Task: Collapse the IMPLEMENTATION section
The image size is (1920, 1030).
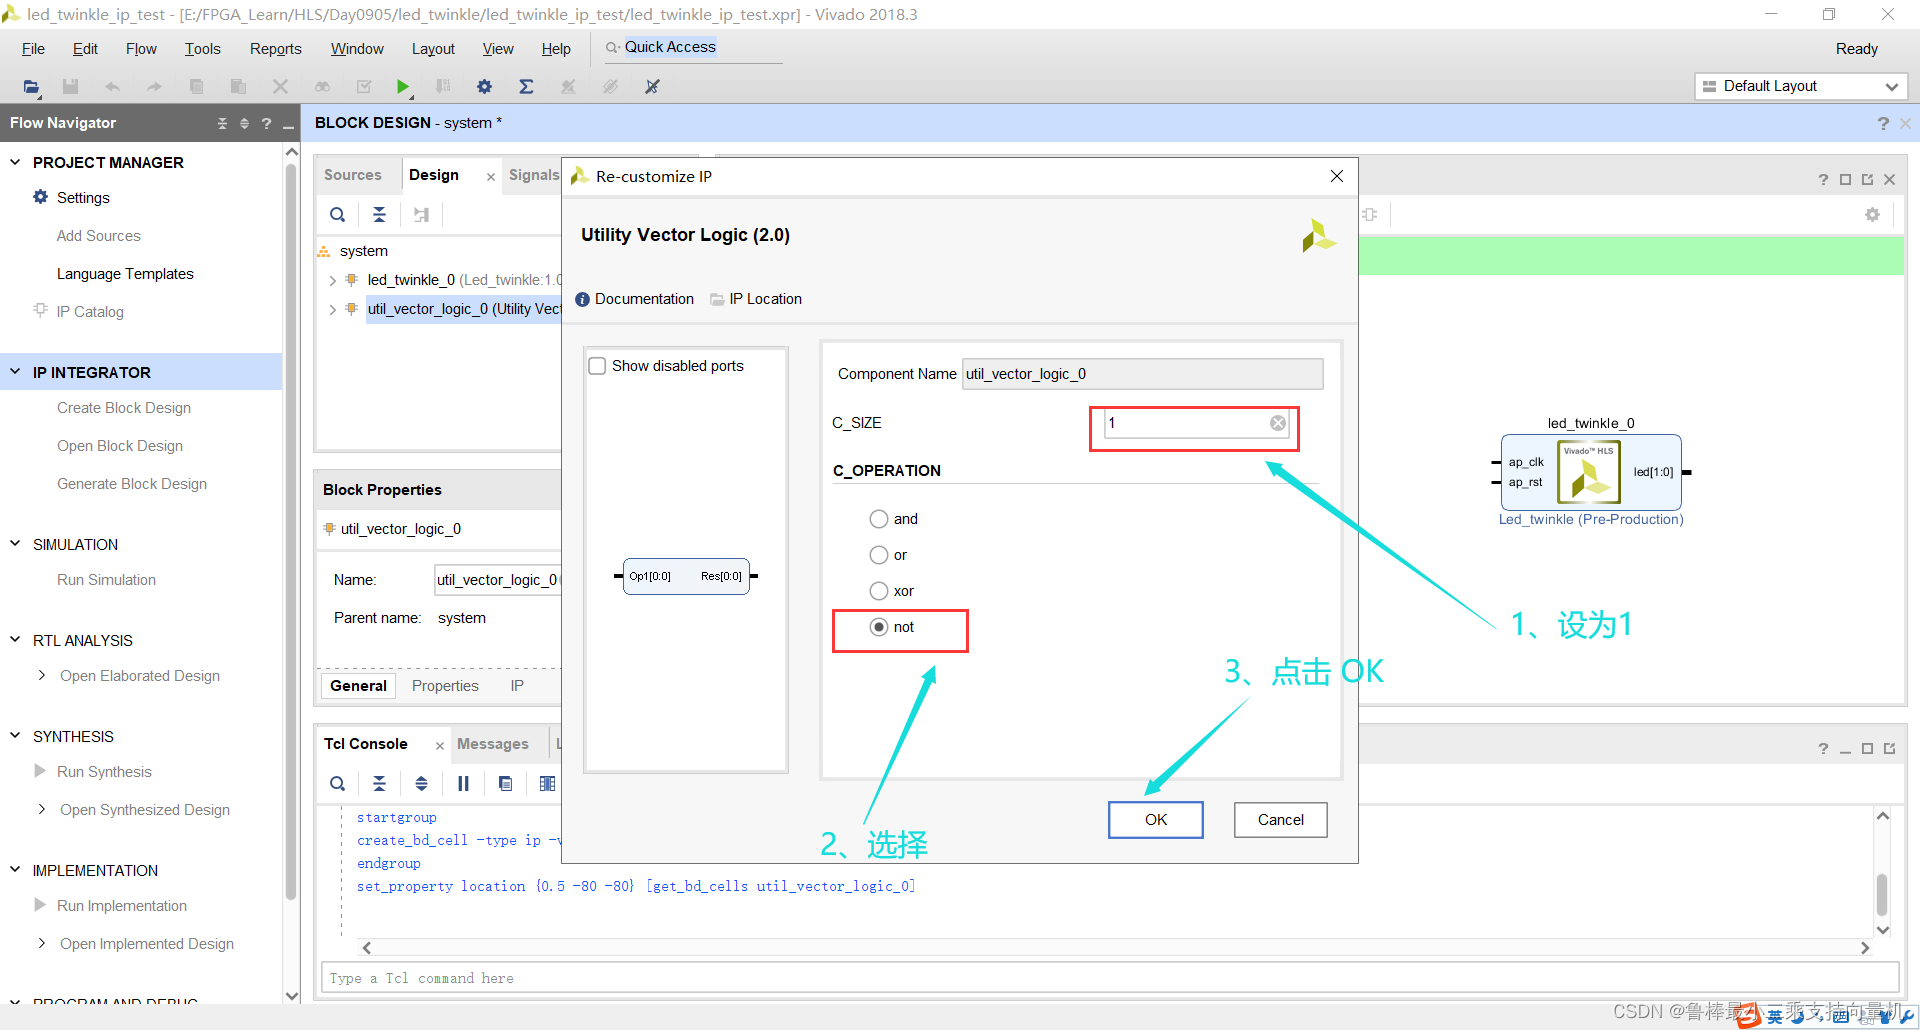Action: click(15, 870)
